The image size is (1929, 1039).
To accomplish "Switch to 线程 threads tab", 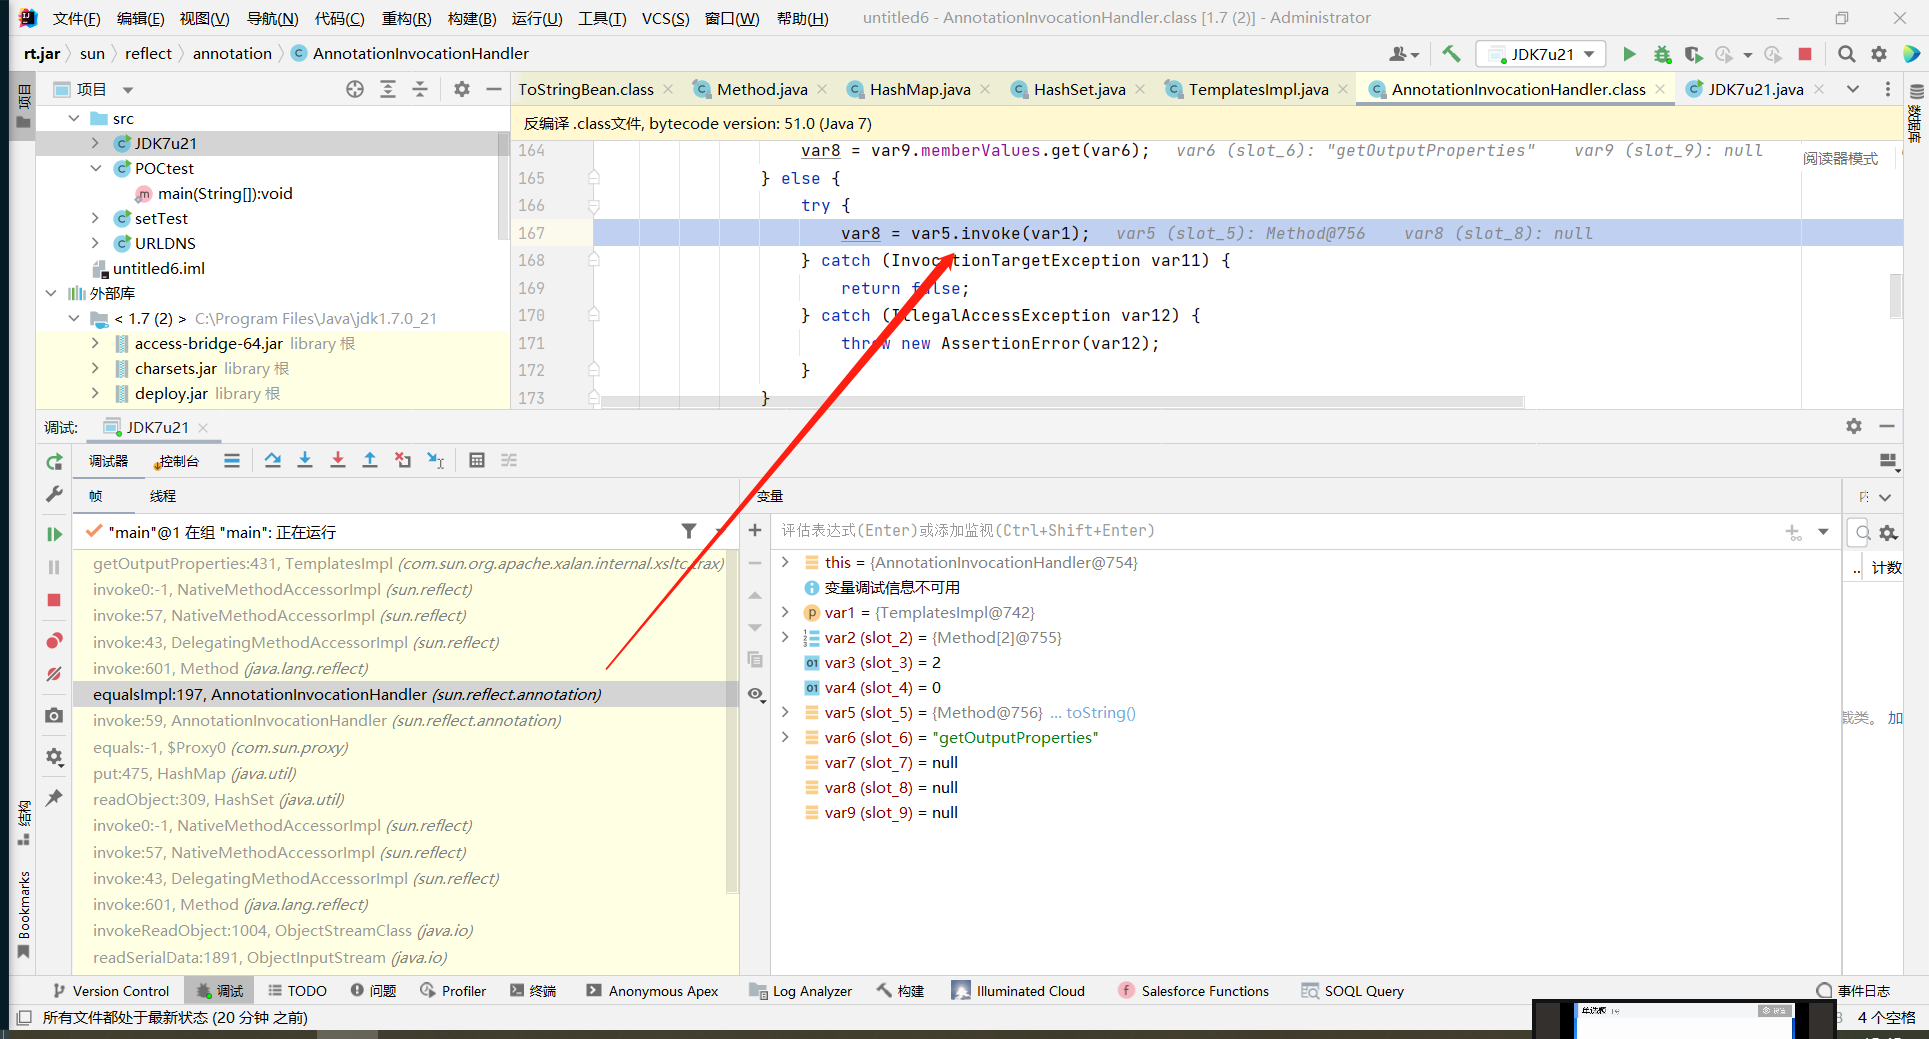I will pos(162,496).
